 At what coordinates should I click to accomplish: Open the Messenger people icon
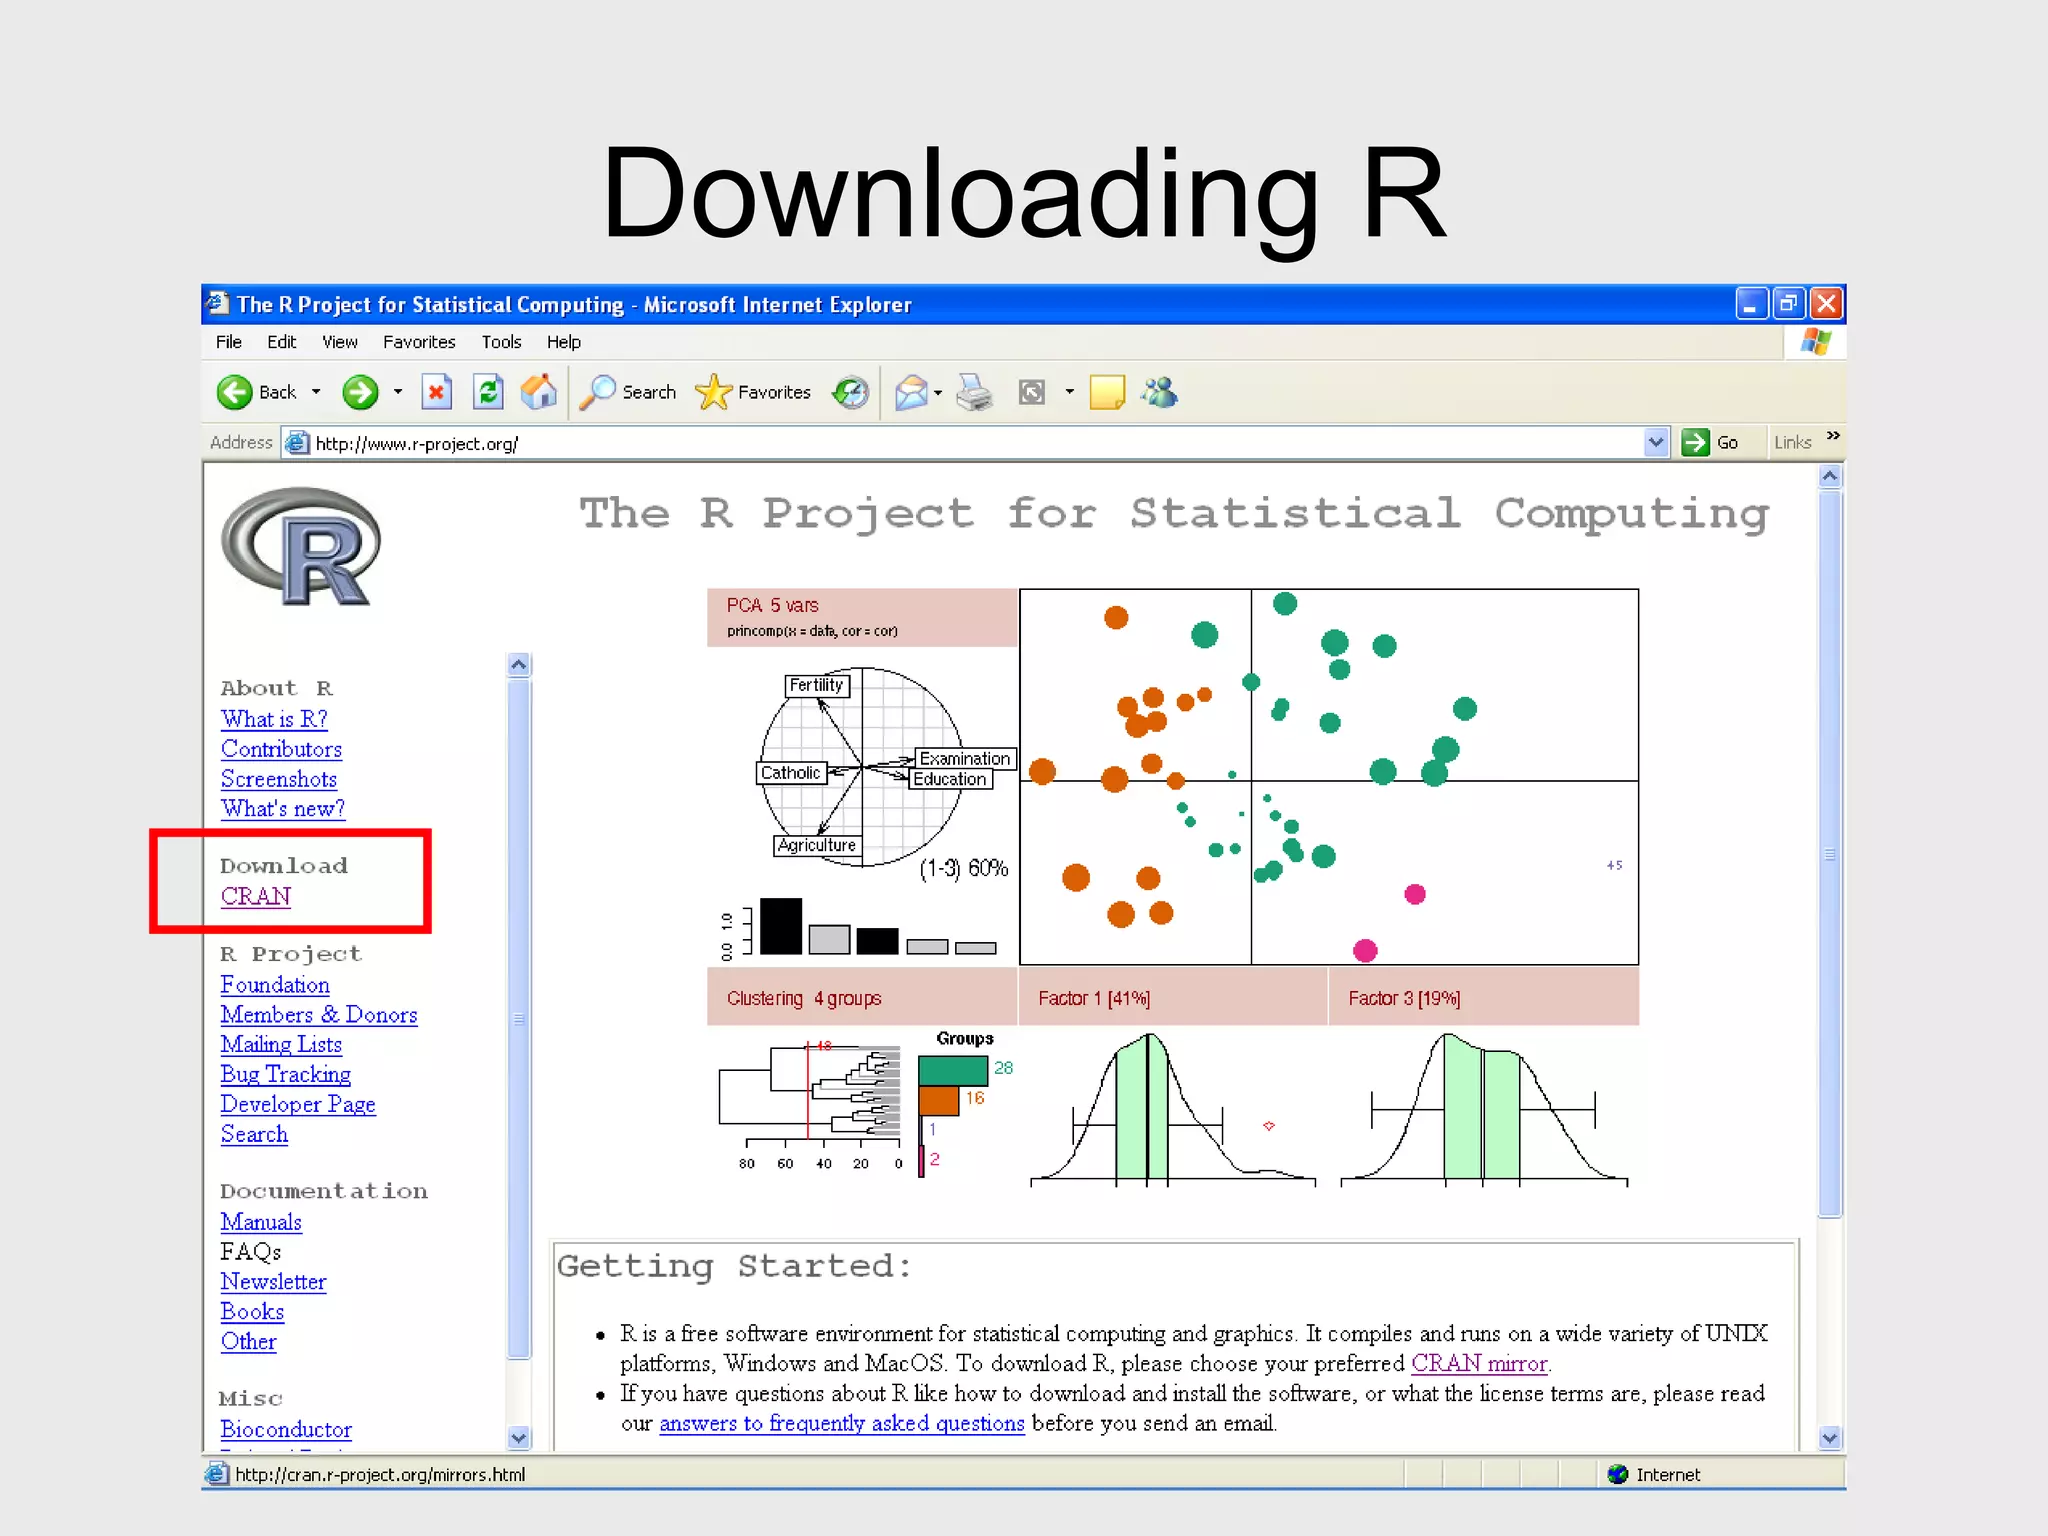coord(1160,392)
